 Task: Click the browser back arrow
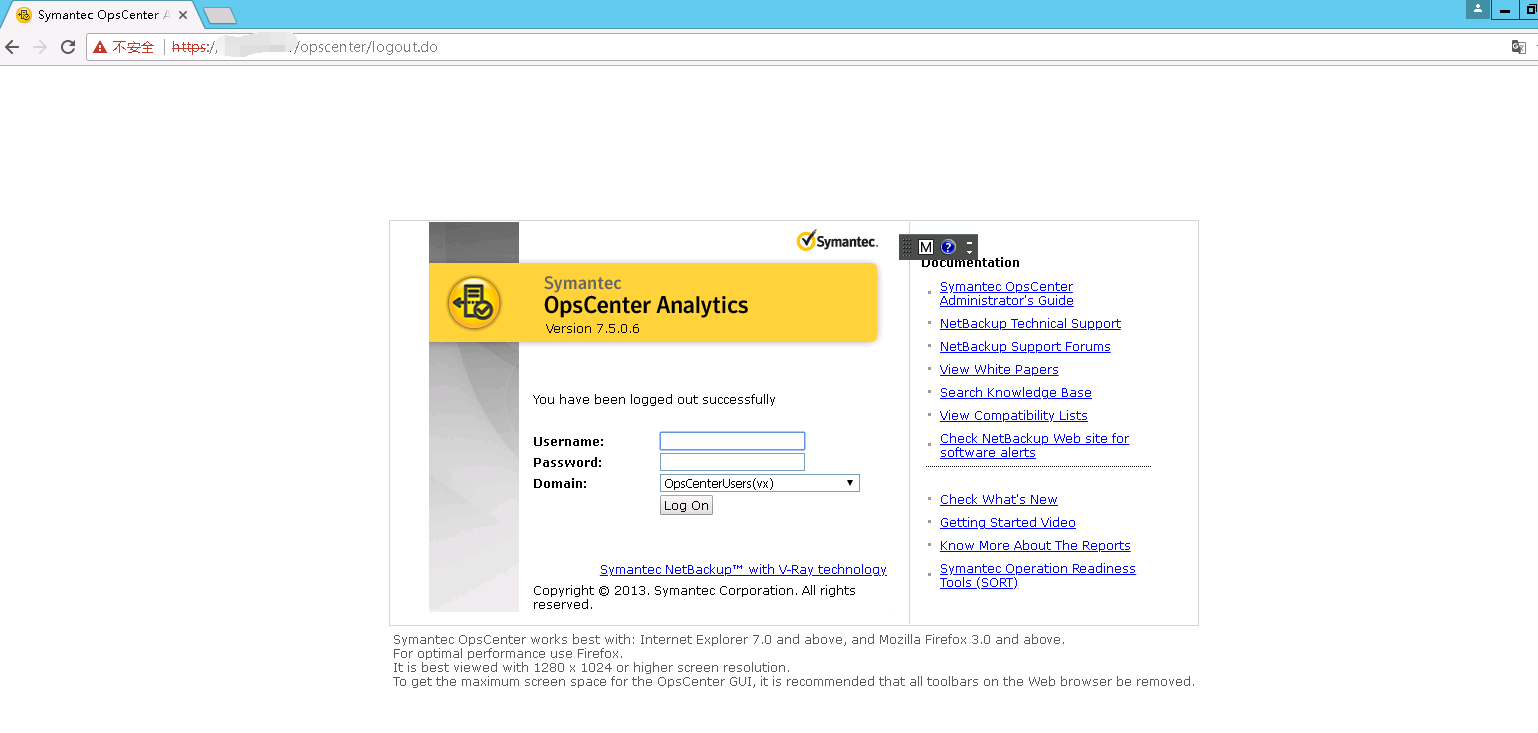click(x=12, y=47)
